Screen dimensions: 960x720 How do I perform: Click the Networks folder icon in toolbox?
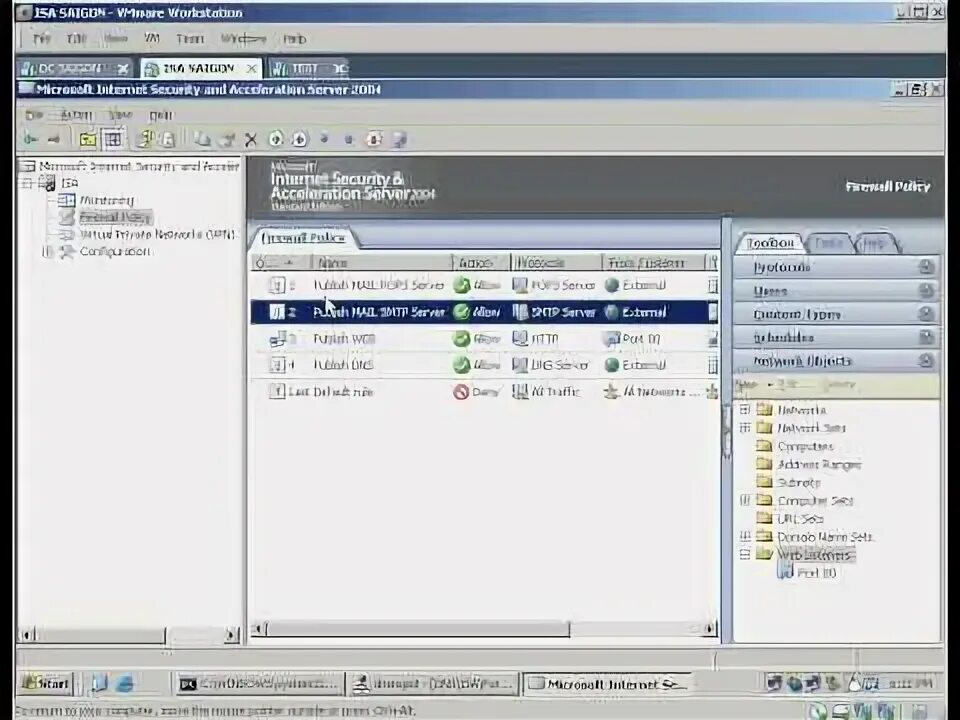coord(764,410)
